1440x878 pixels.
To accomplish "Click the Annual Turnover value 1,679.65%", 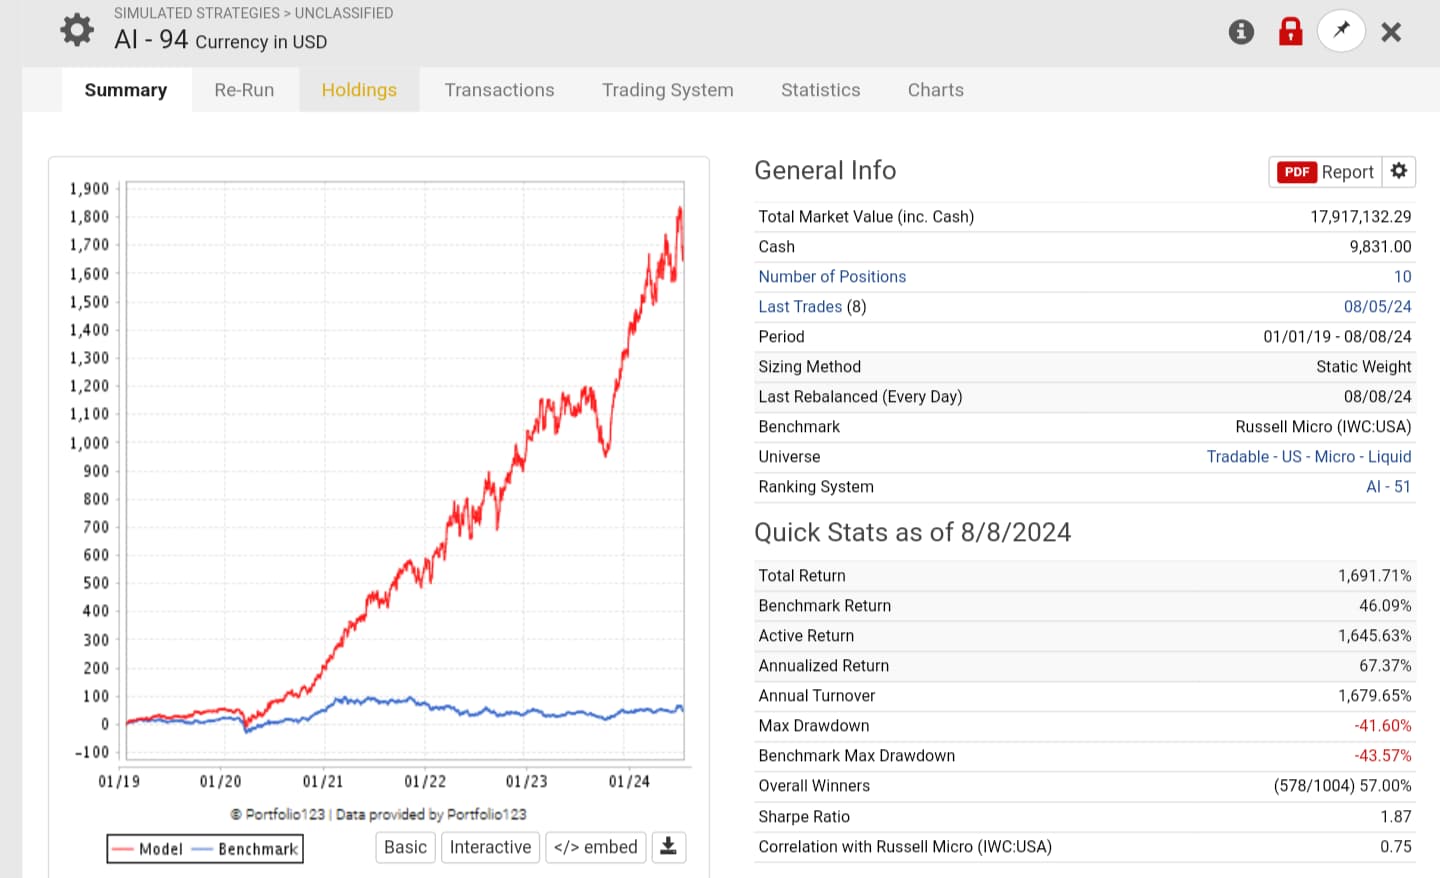I will click(1375, 696).
